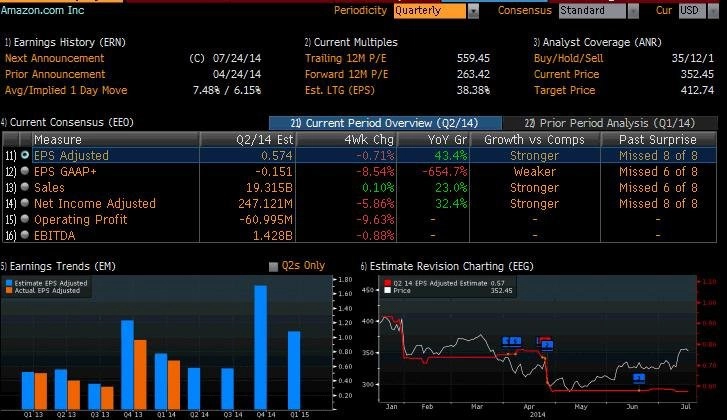Click orange Actual EPS Adjusted legend swatch
This screenshot has width=727, height=420.
point(9,291)
